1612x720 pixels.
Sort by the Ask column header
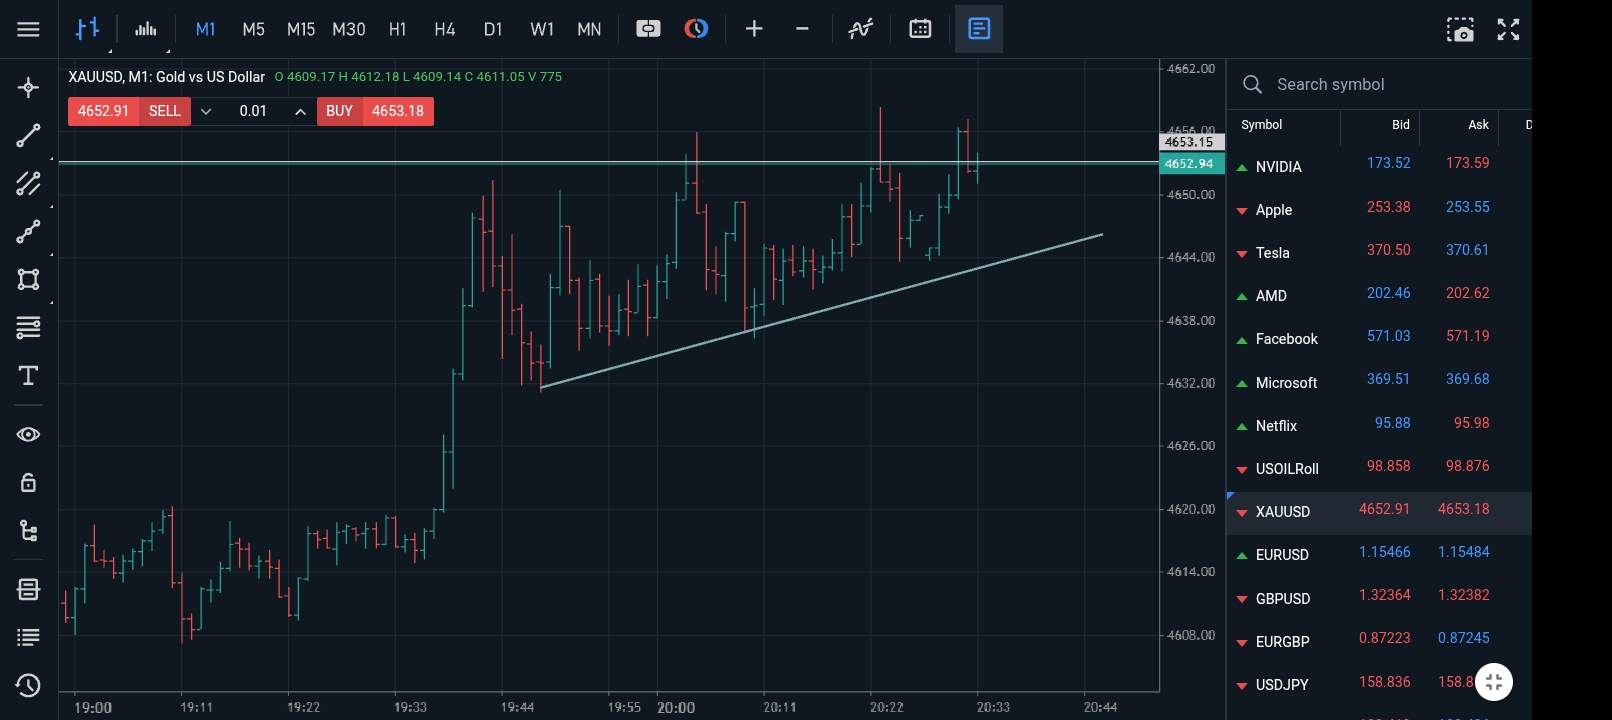click(x=1479, y=125)
